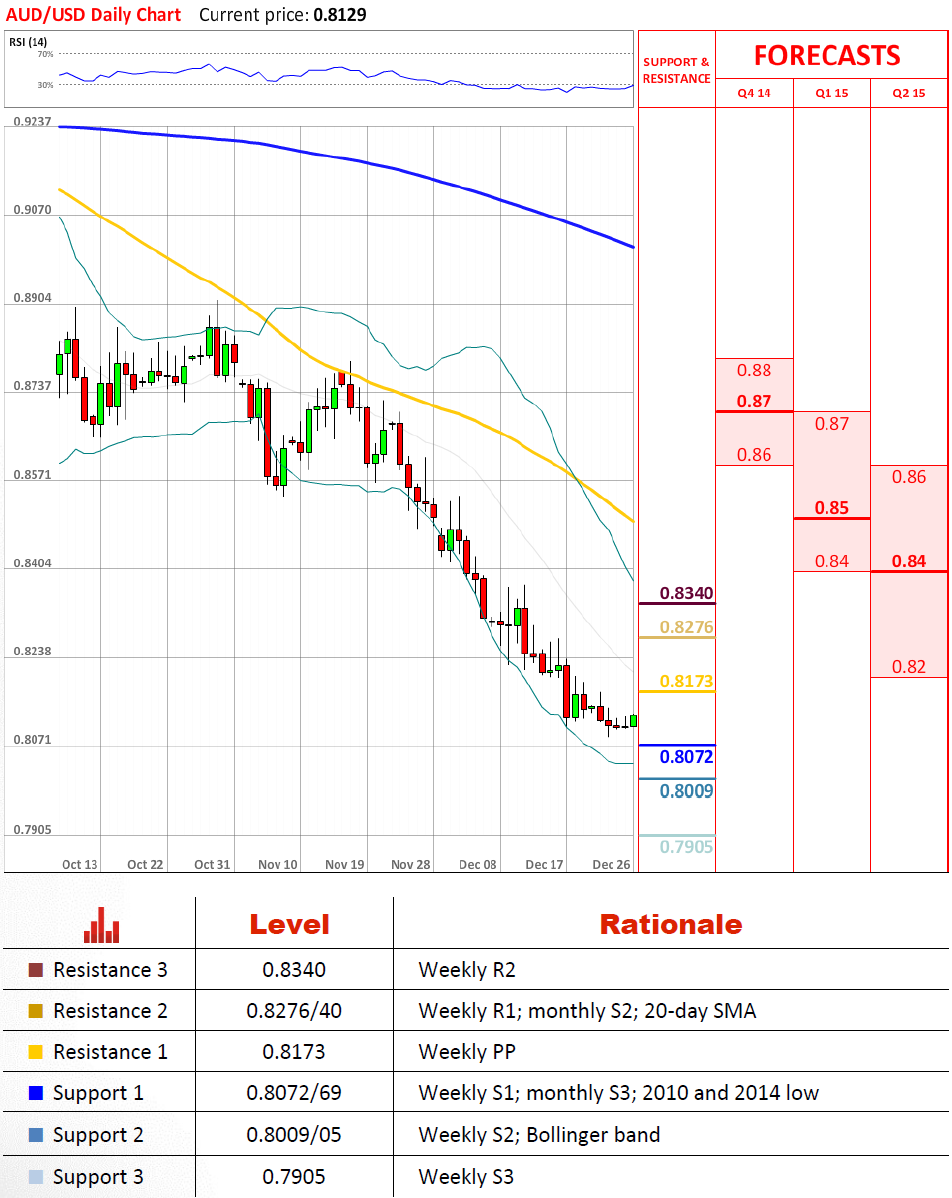Click the bold 0.87 Q4 14 forecast
952x1198 pixels.
tap(753, 401)
